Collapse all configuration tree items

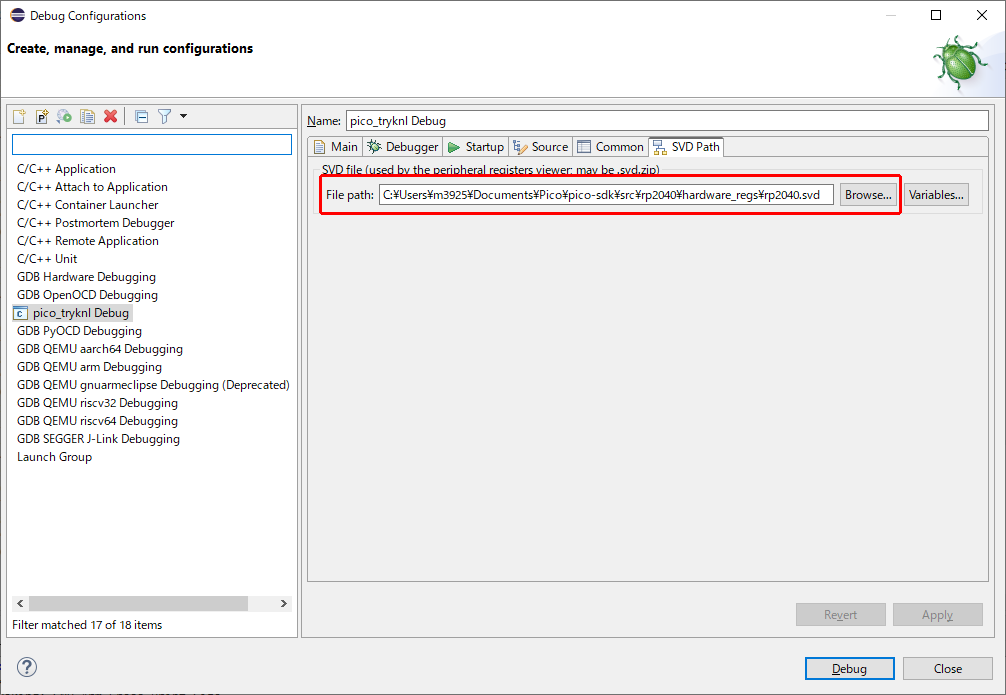(x=142, y=117)
